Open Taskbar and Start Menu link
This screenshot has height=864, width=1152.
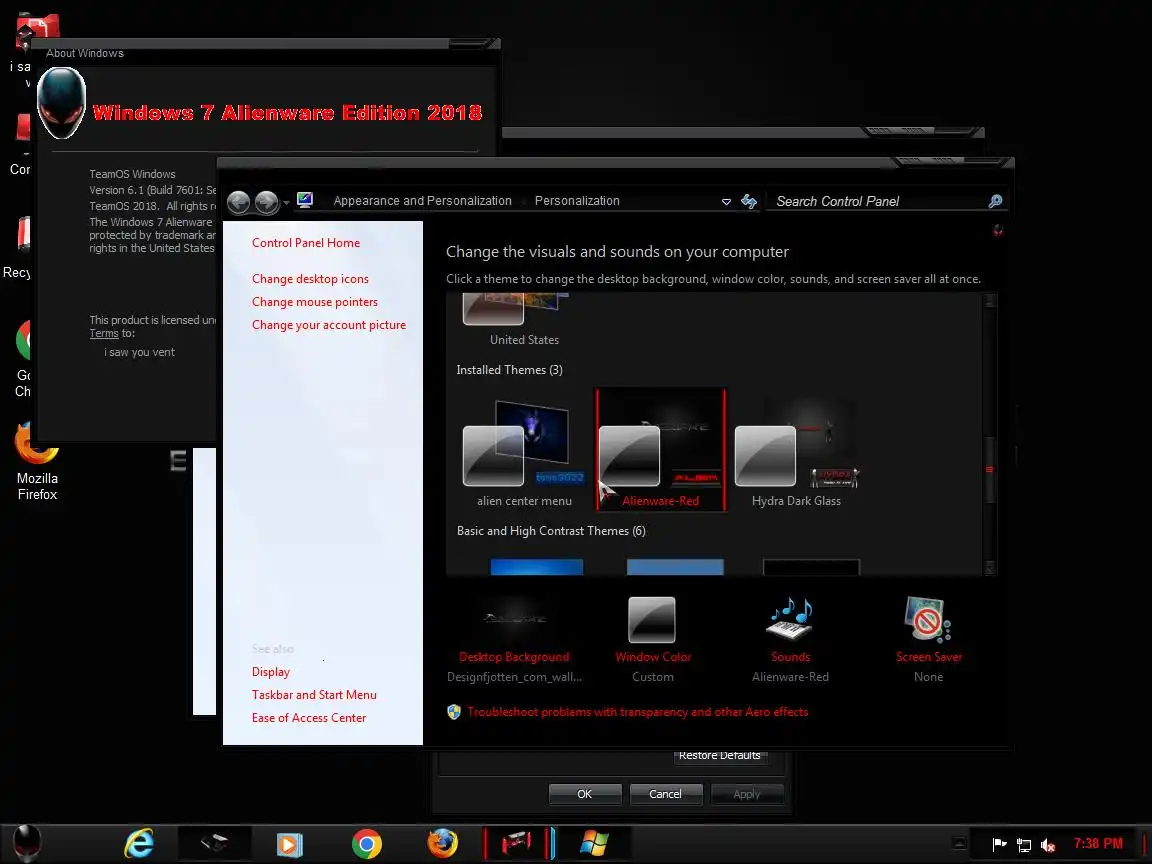pyautogui.click(x=314, y=695)
